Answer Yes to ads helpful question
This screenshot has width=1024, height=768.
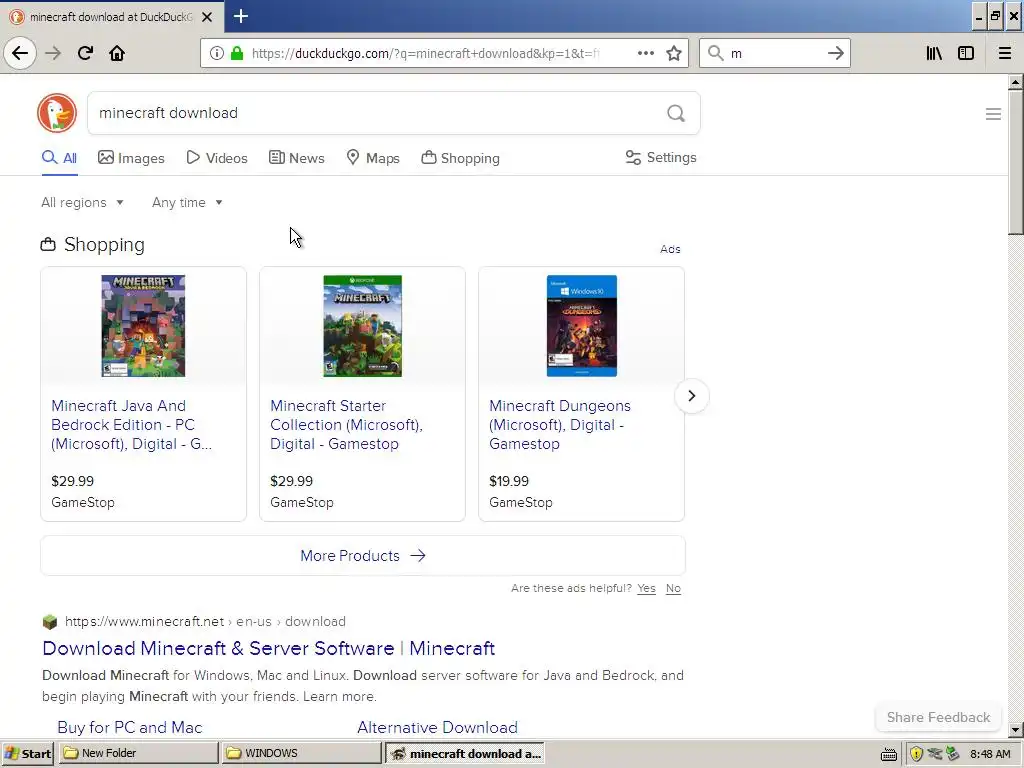tap(646, 588)
